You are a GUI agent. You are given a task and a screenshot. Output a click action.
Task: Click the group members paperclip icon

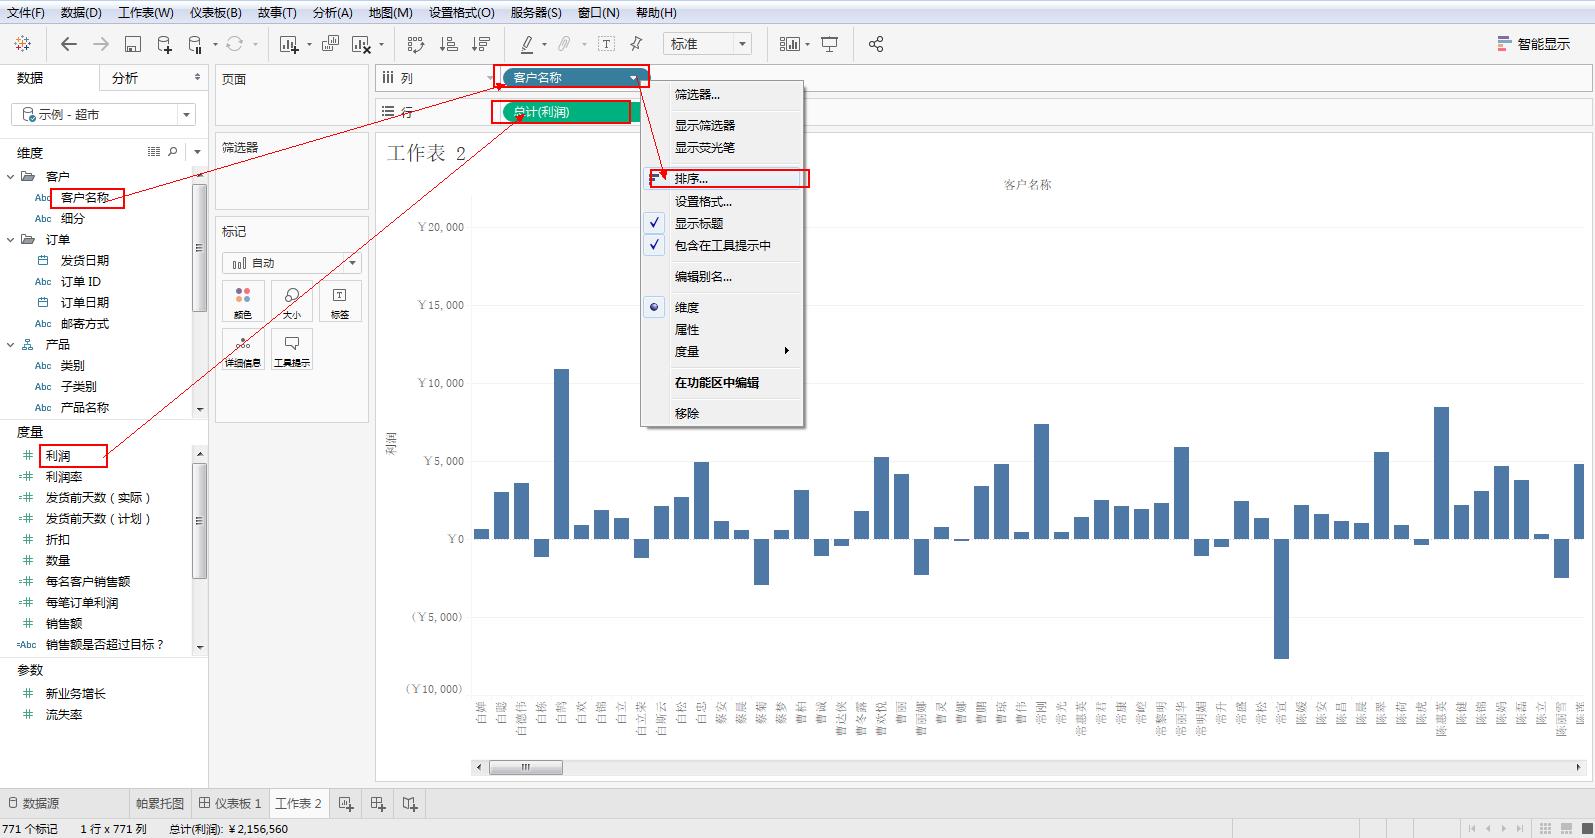[x=565, y=44]
